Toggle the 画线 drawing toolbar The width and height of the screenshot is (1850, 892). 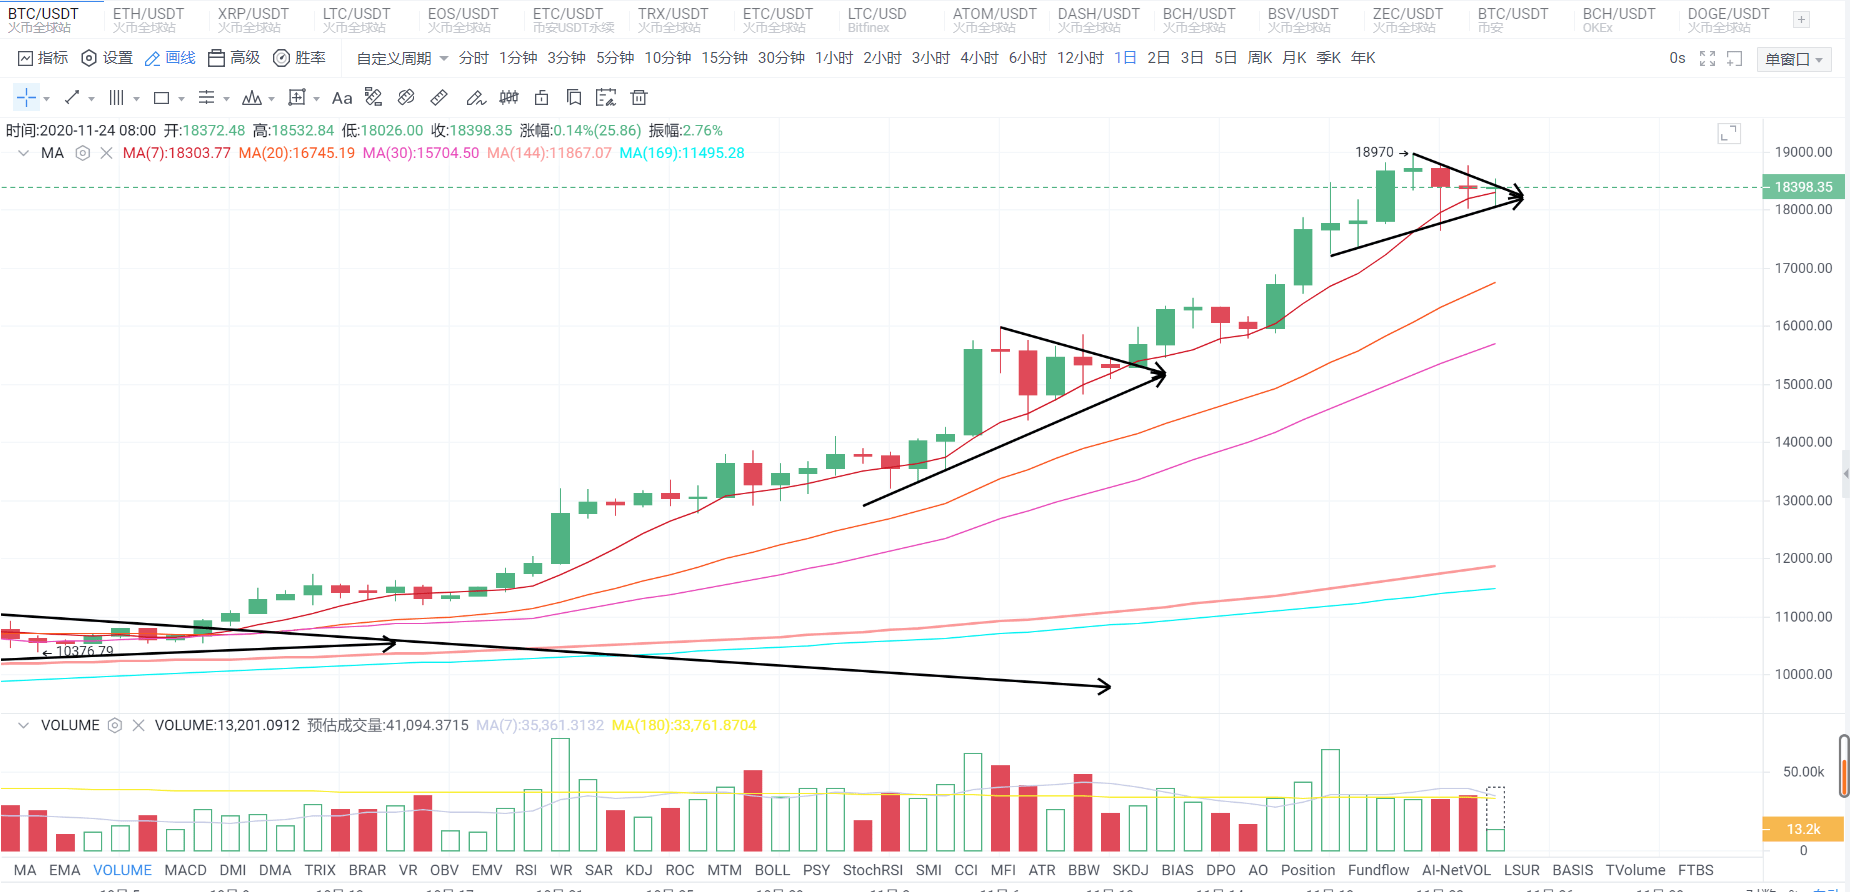(170, 58)
